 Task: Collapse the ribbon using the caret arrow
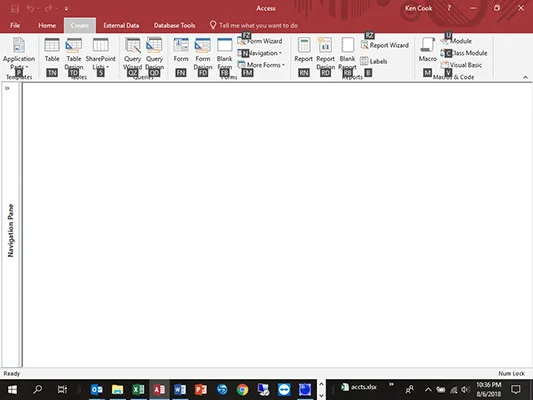[525, 77]
